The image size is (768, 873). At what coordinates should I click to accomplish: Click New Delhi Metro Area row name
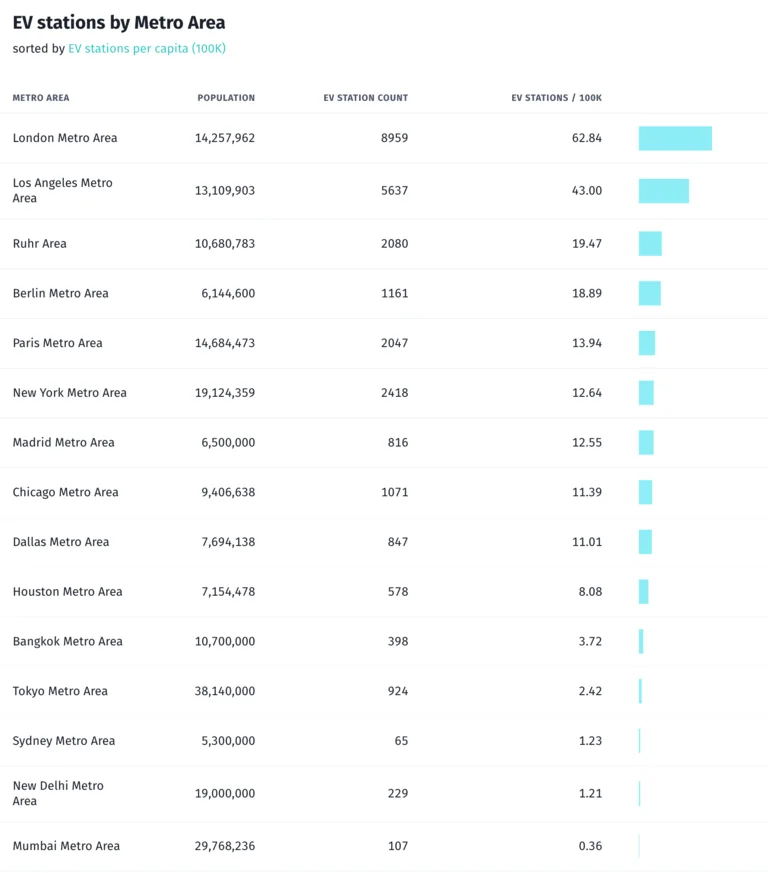point(58,793)
